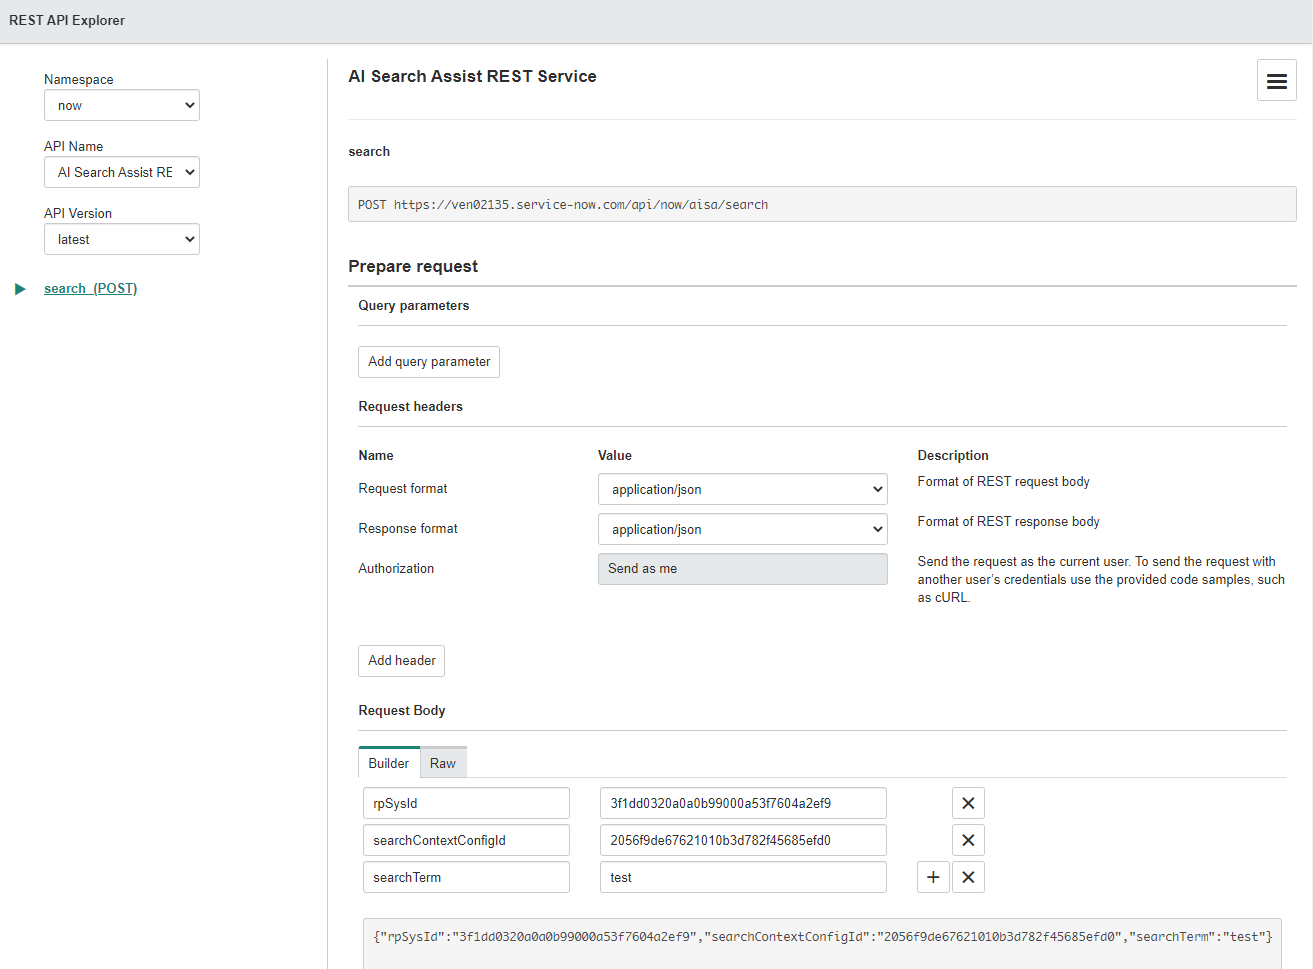This screenshot has width=1313, height=969.
Task: Click the Value column header
Action: coord(615,456)
